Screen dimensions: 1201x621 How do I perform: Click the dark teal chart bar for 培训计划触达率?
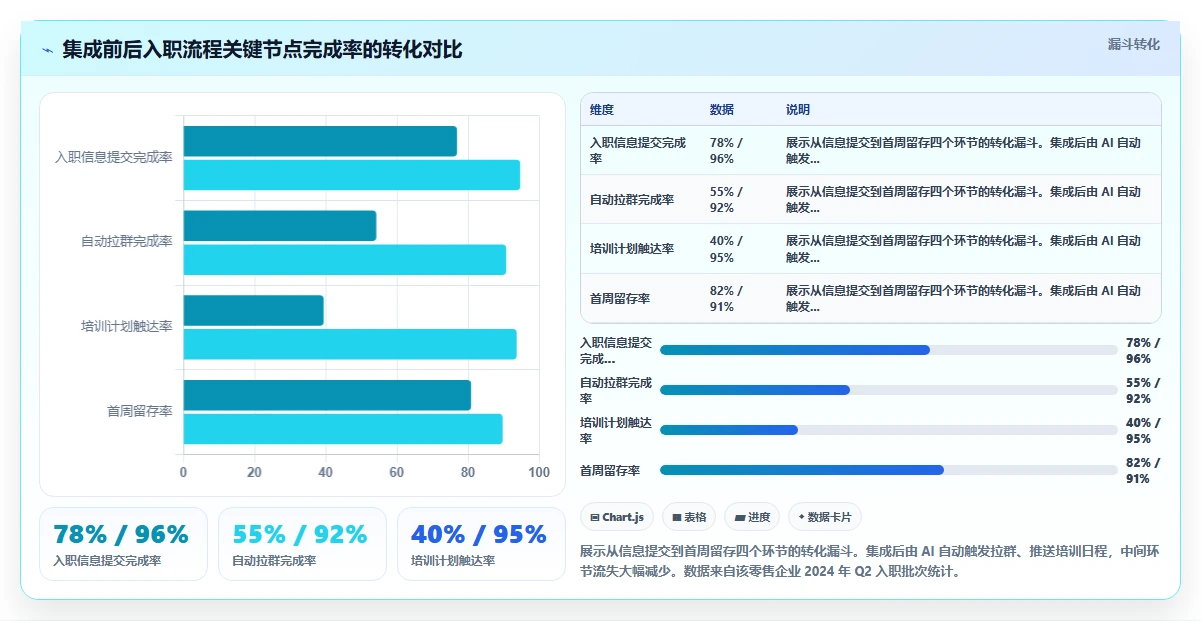click(253, 310)
